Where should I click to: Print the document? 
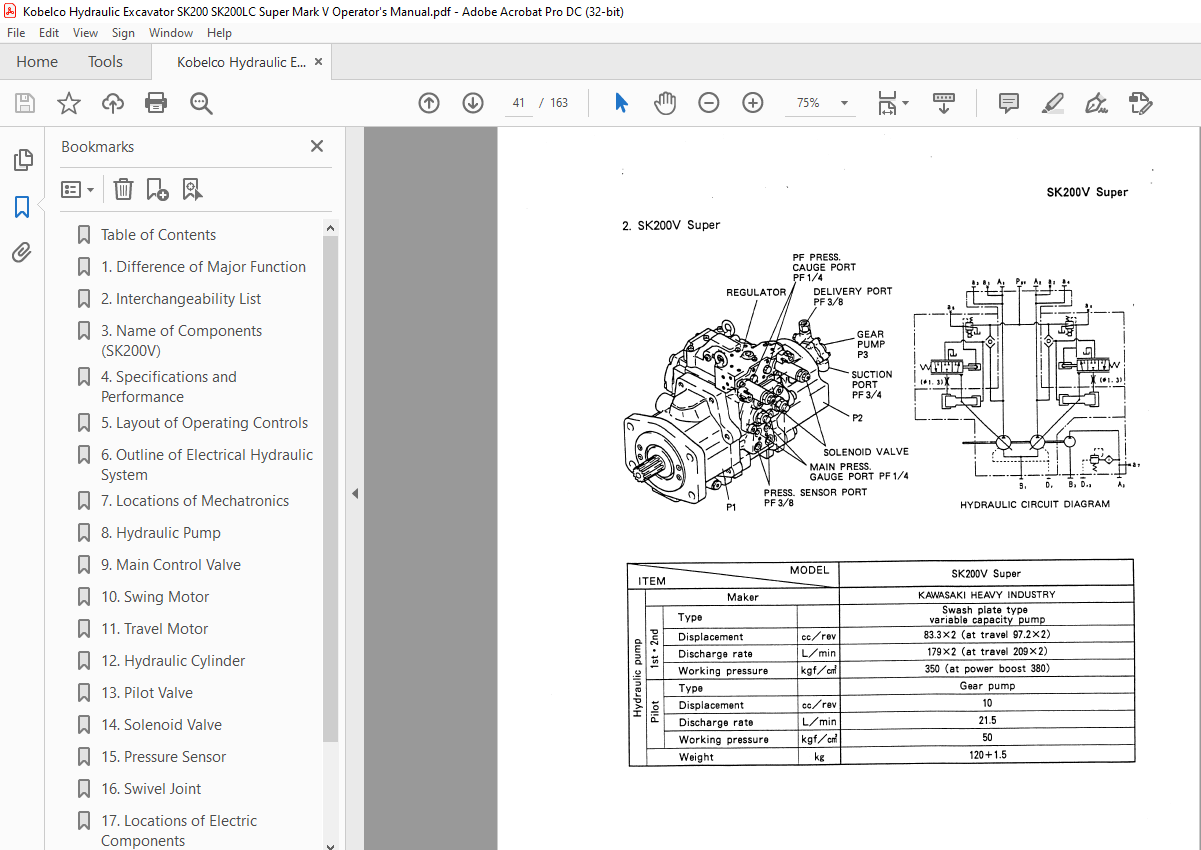156,103
